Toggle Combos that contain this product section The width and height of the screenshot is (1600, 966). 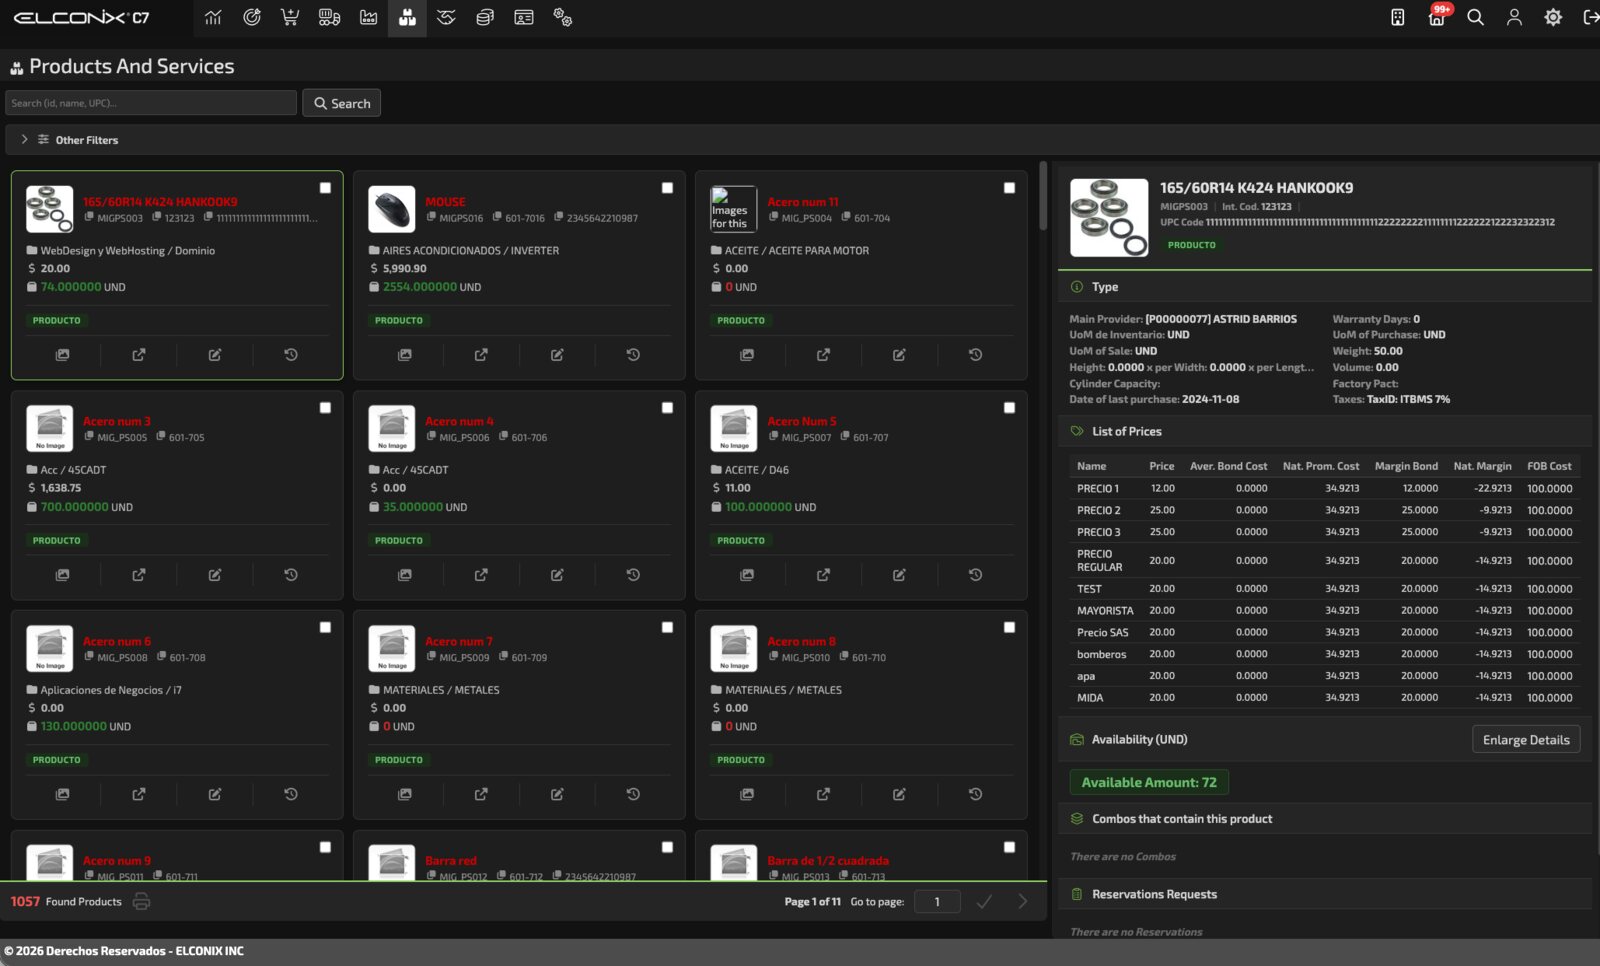1324,819
